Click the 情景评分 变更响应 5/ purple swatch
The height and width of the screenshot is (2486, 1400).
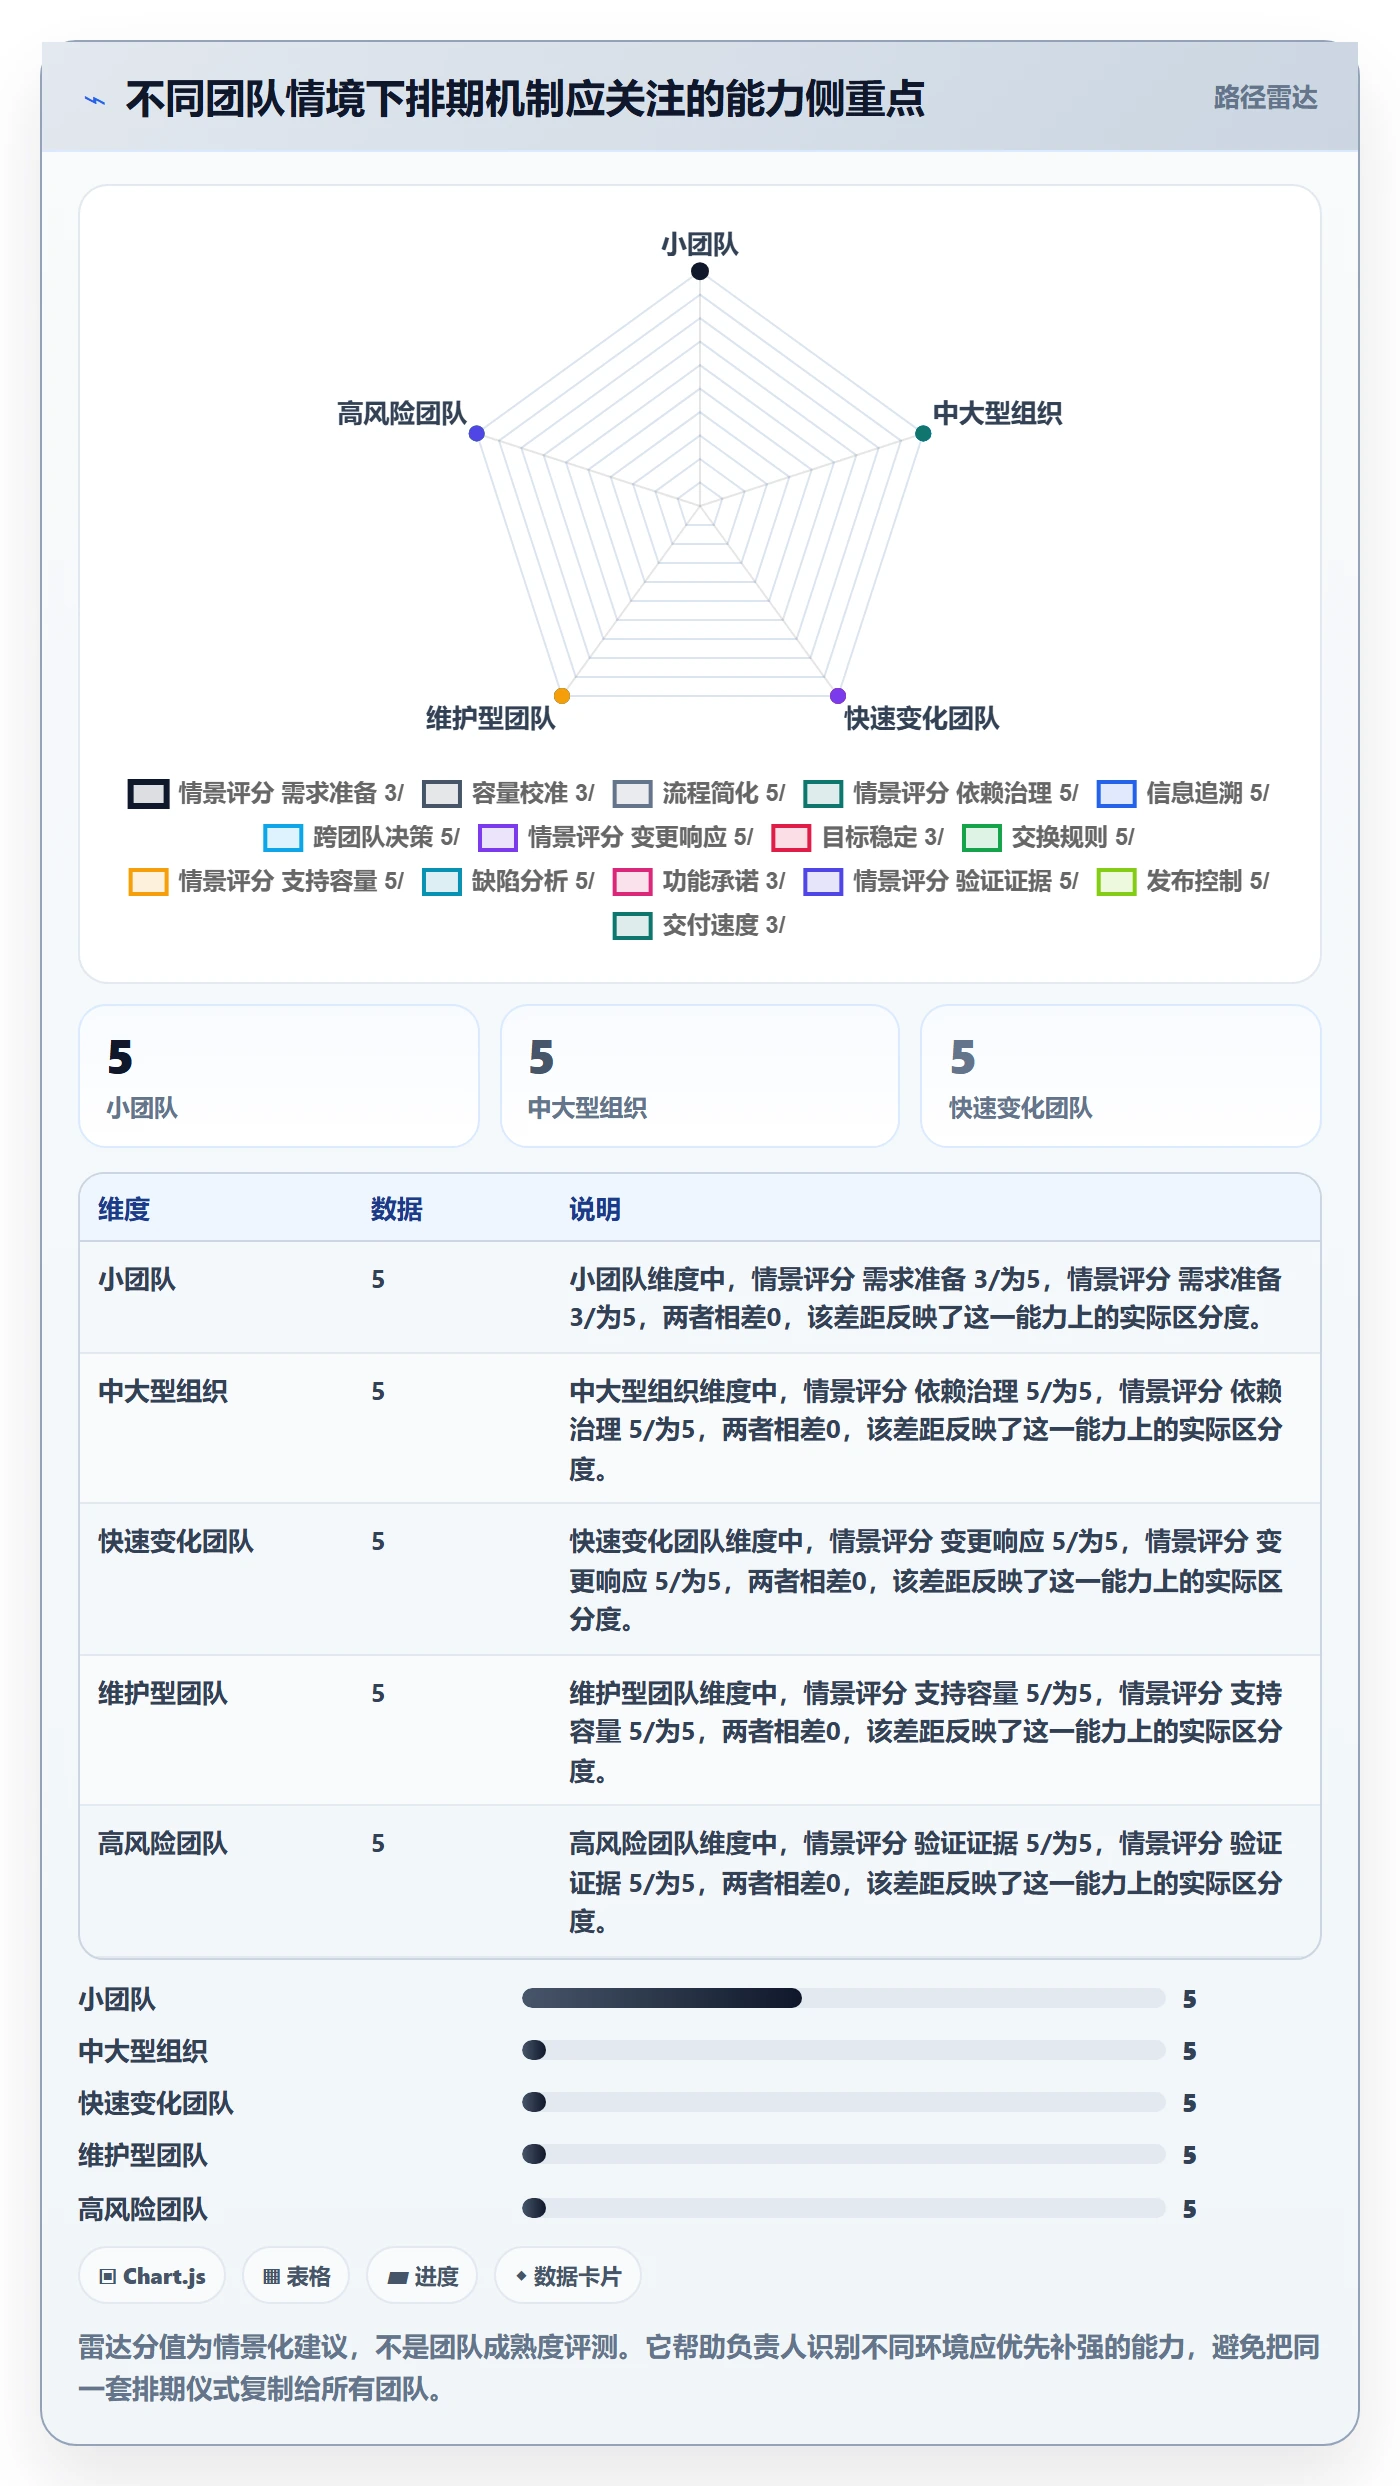coord(497,837)
